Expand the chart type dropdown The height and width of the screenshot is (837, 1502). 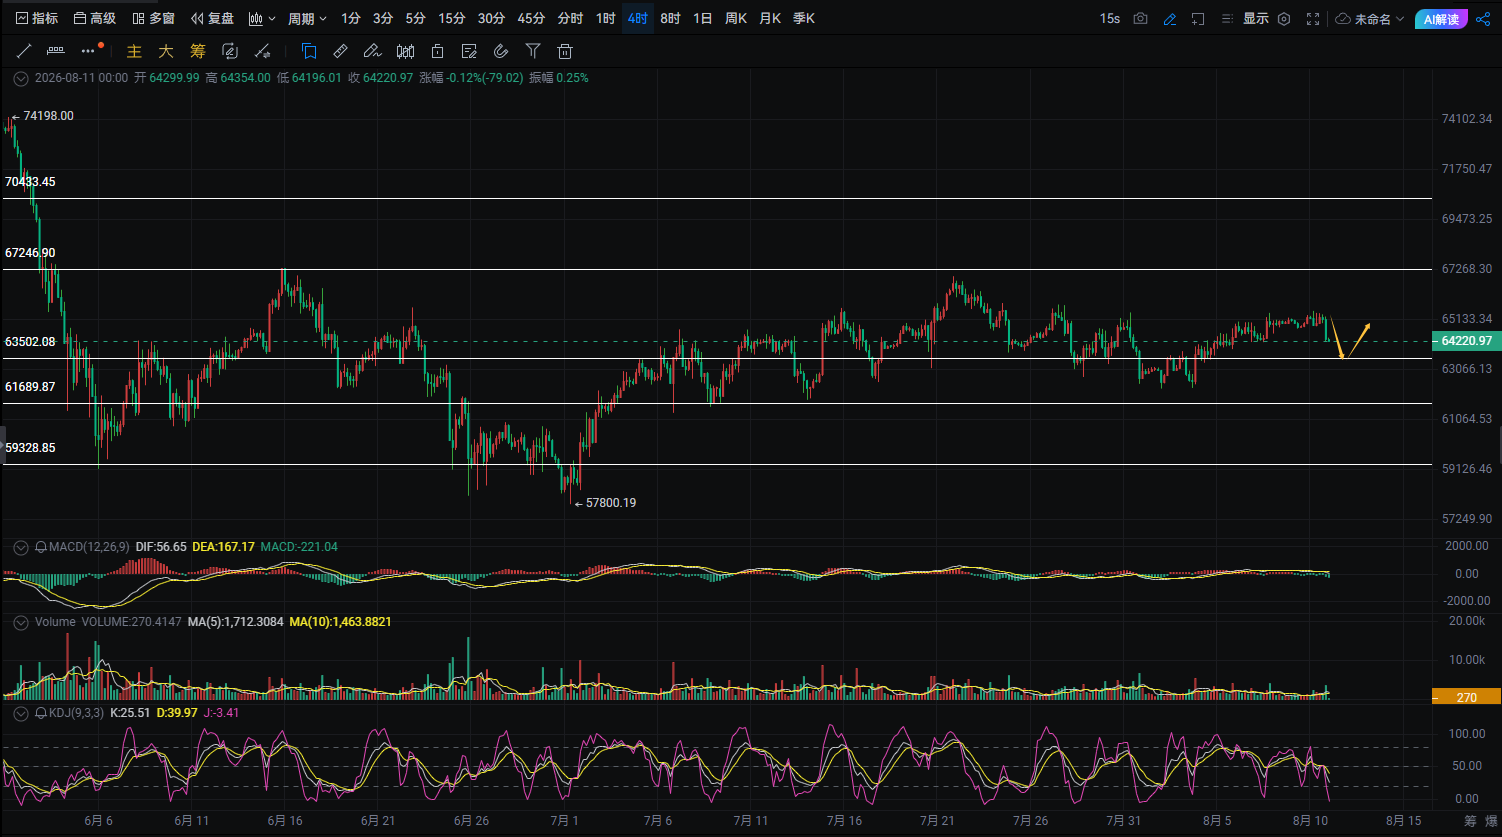[x=262, y=18]
